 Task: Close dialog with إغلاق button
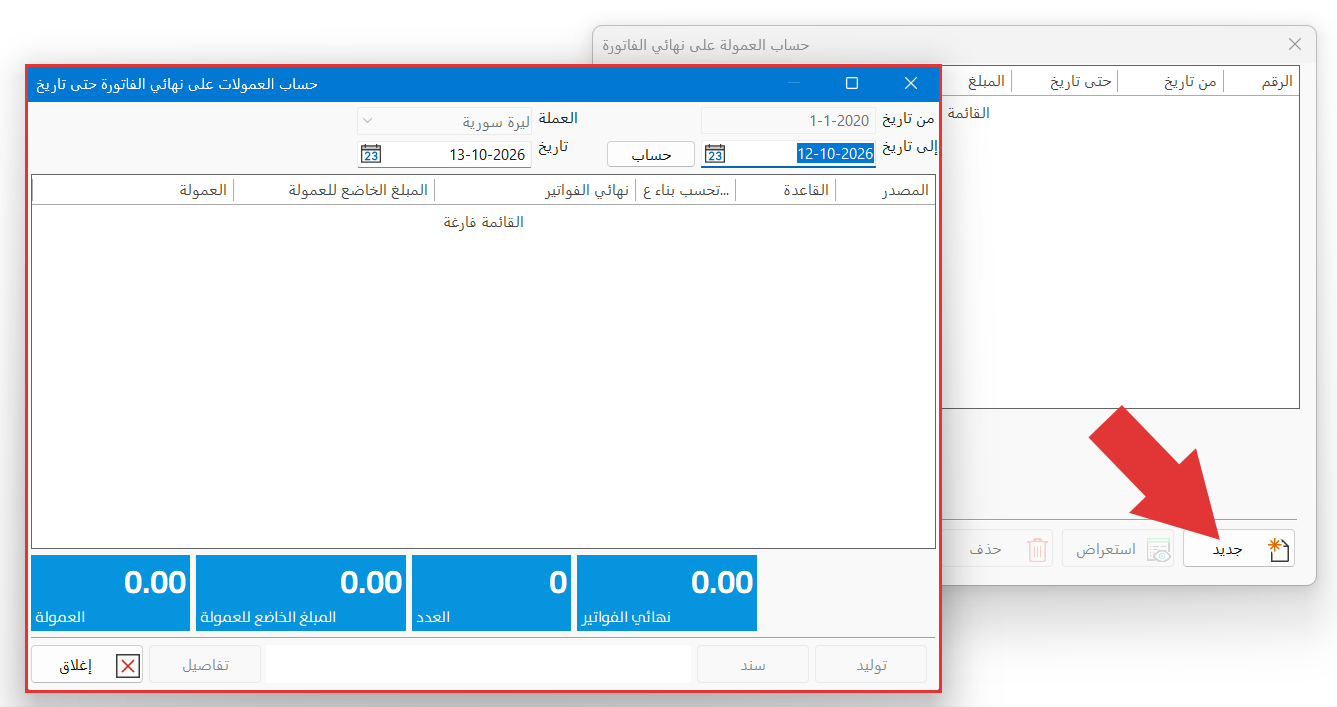[x=87, y=664]
